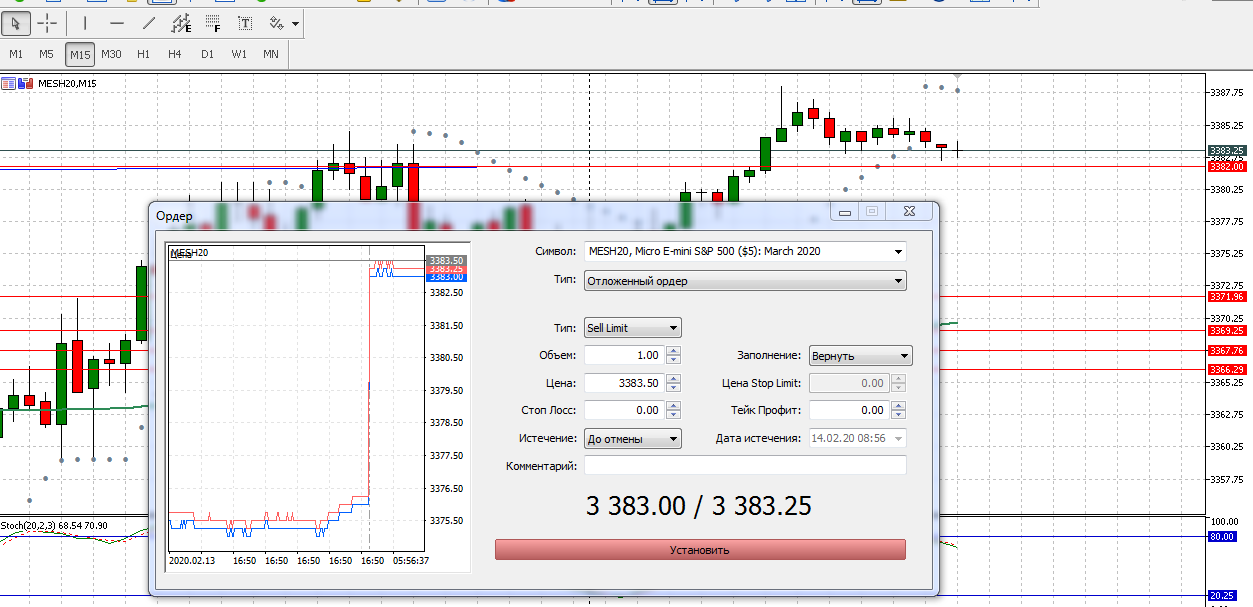Switch chart to M5 timeframe
The image size is (1253, 607).
[x=47, y=54]
